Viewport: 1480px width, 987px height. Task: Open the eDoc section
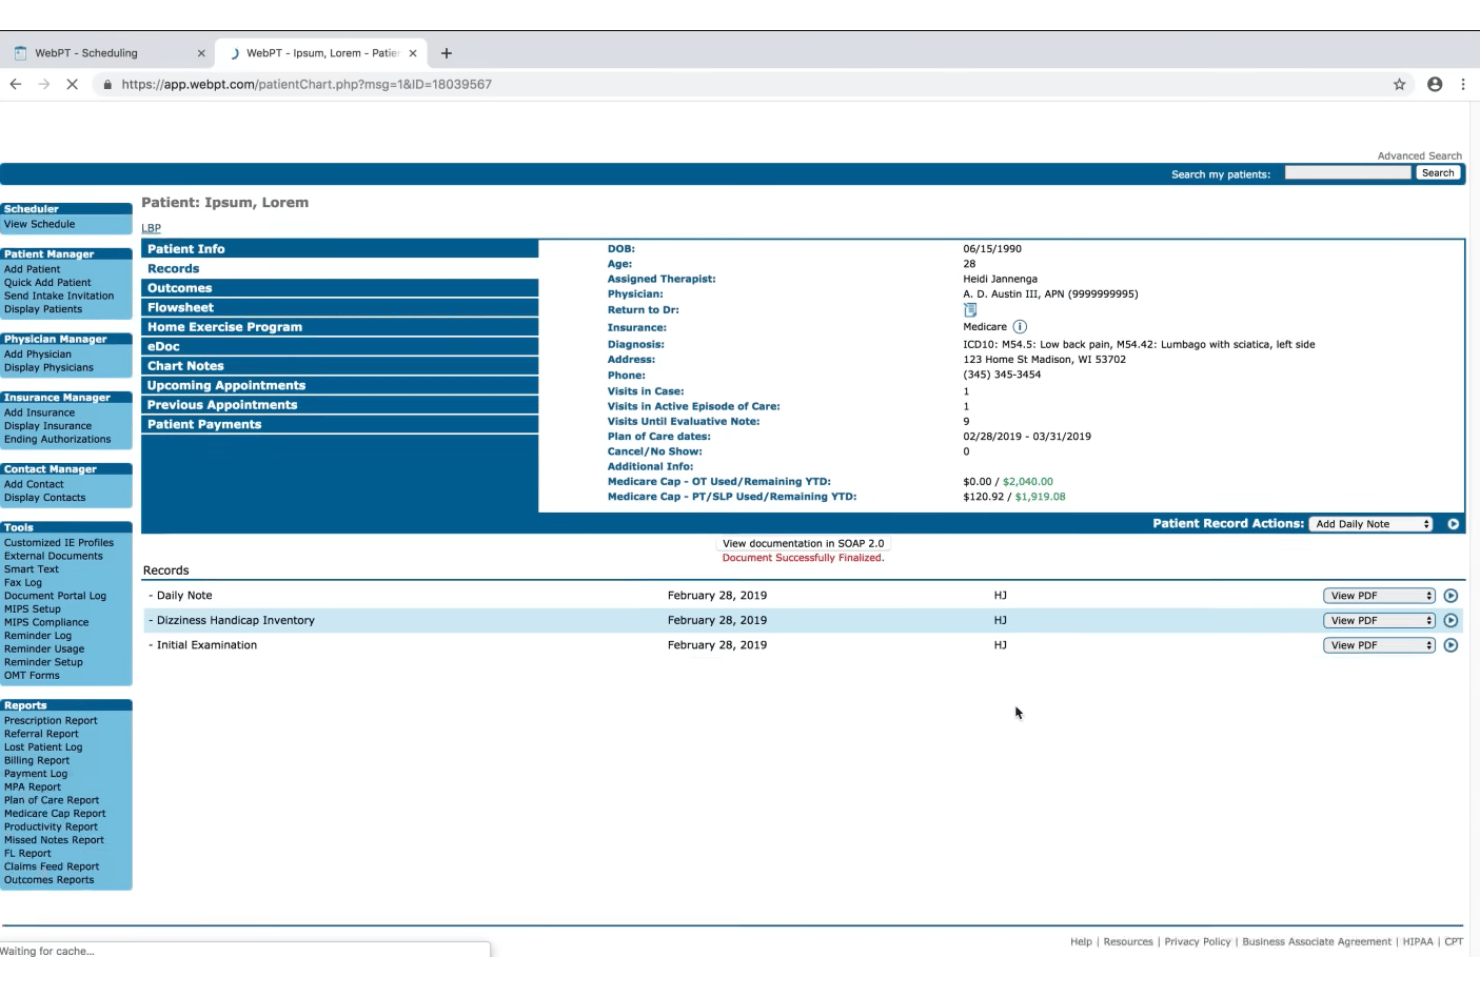coord(340,347)
